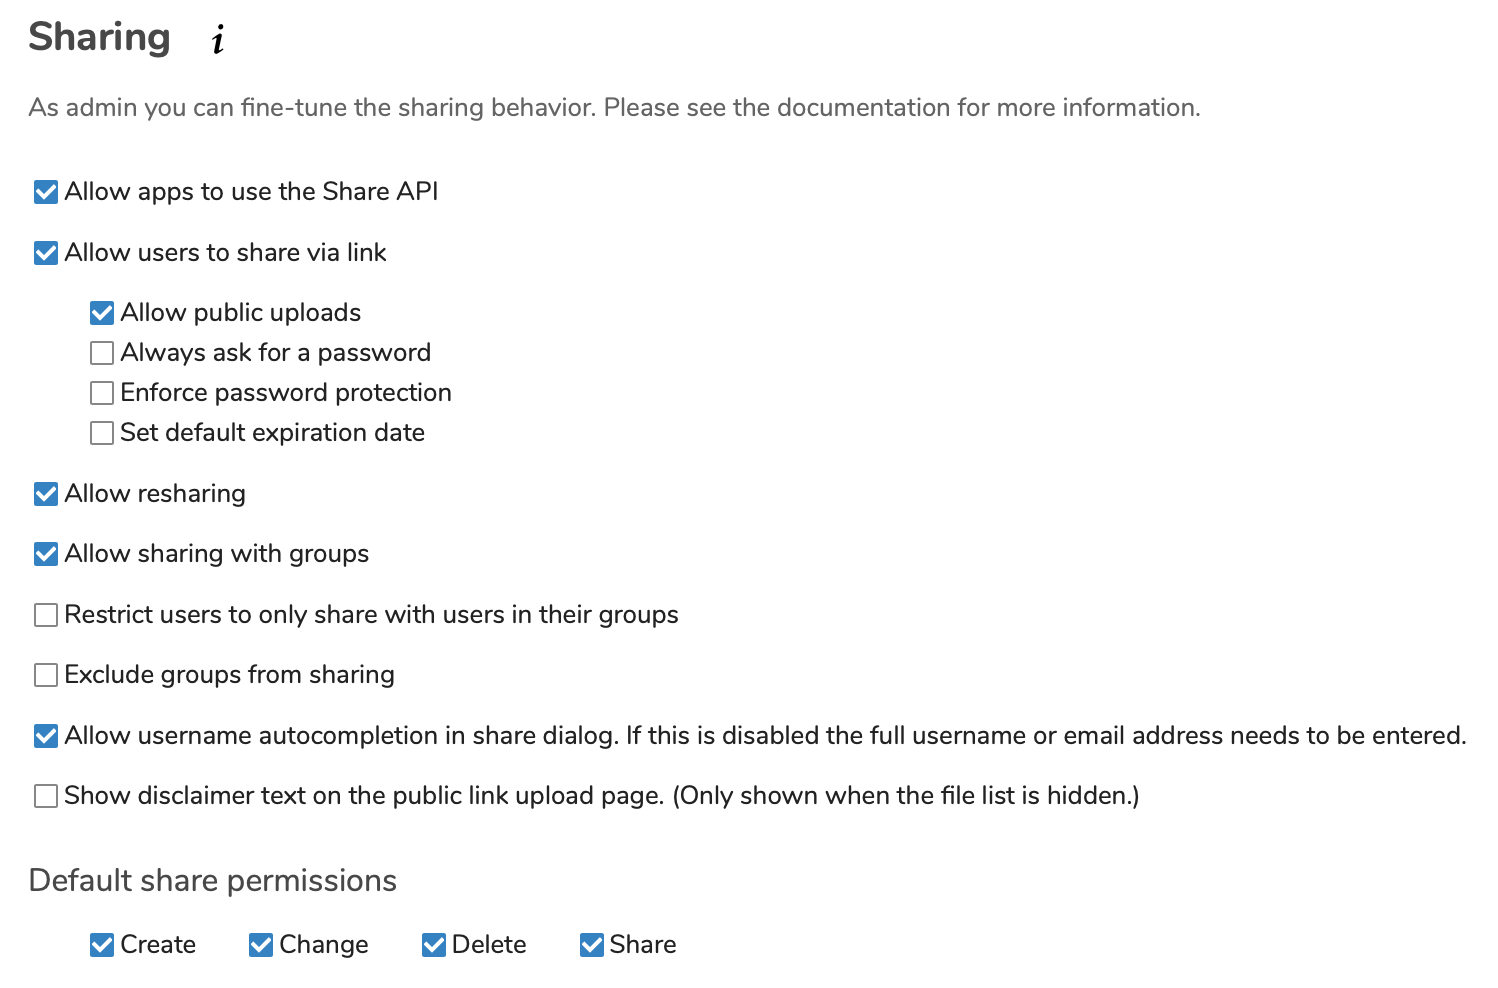Screen dimensions: 1498x988
Task: Disable username autocompletion in share dialog
Action: [x=46, y=736]
